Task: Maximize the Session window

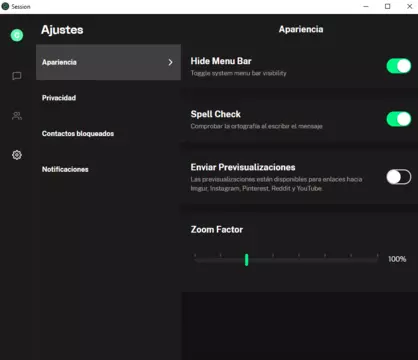Action: [x=388, y=6]
